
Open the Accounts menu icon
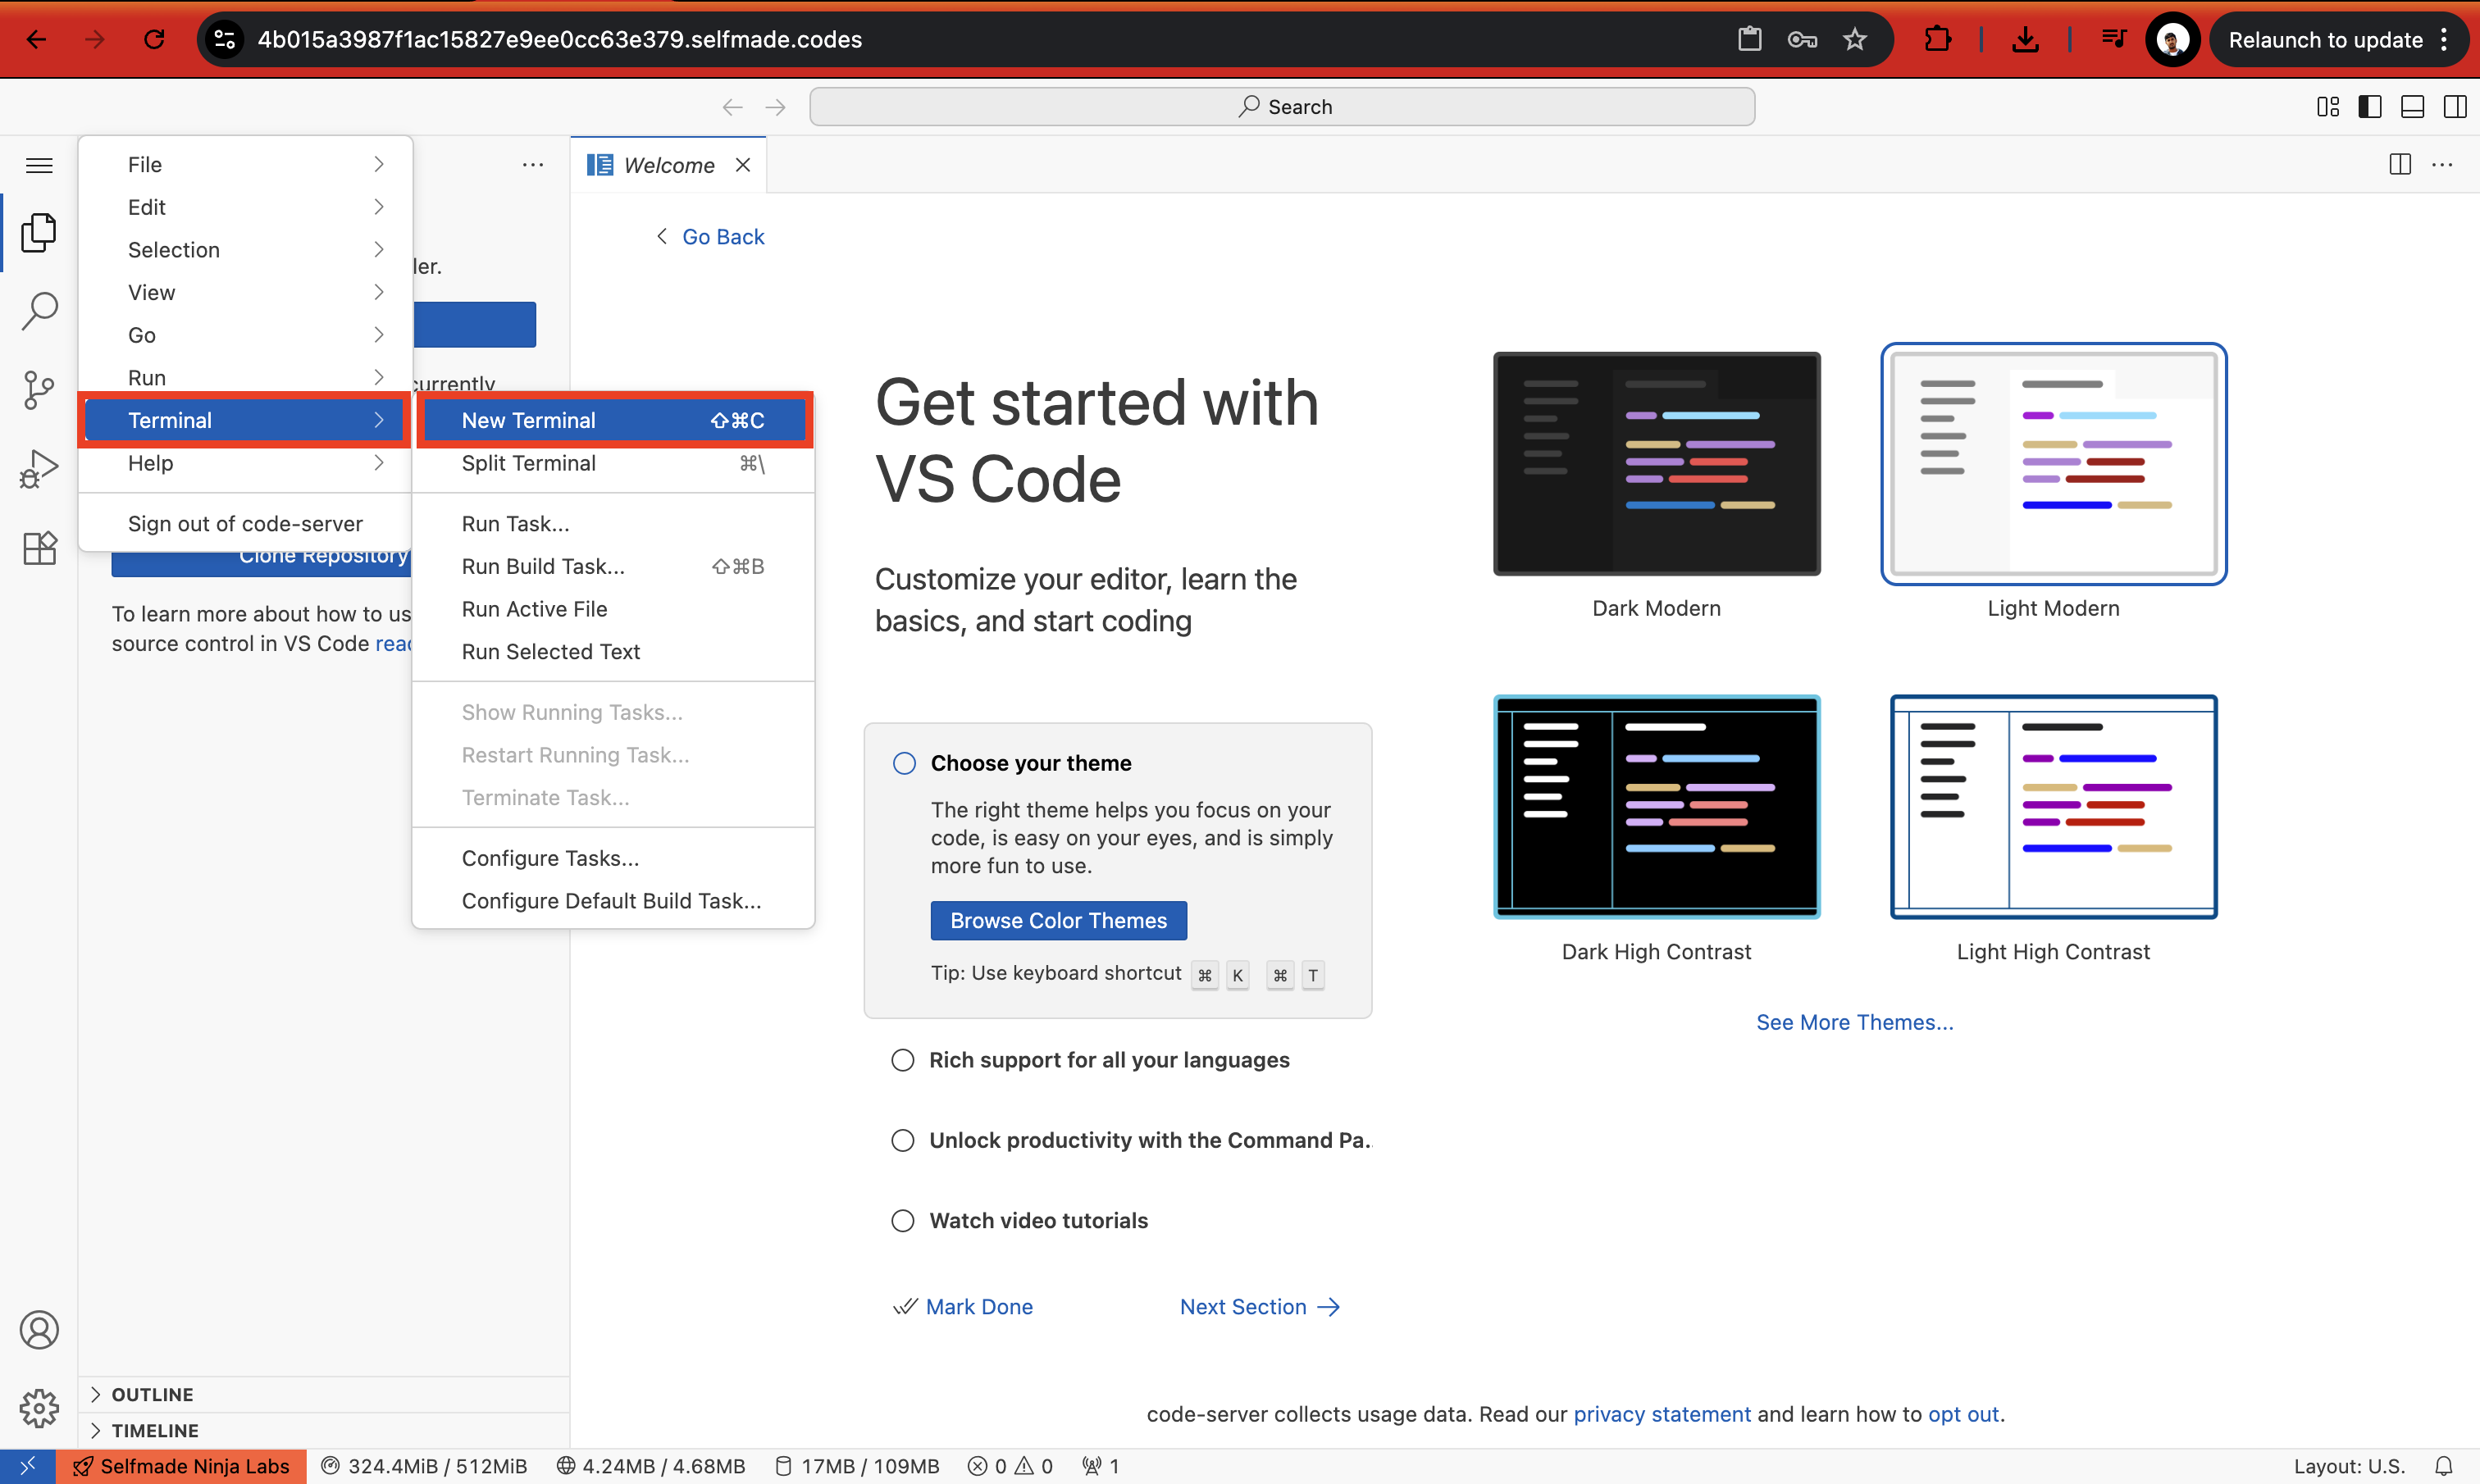(x=39, y=1330)
